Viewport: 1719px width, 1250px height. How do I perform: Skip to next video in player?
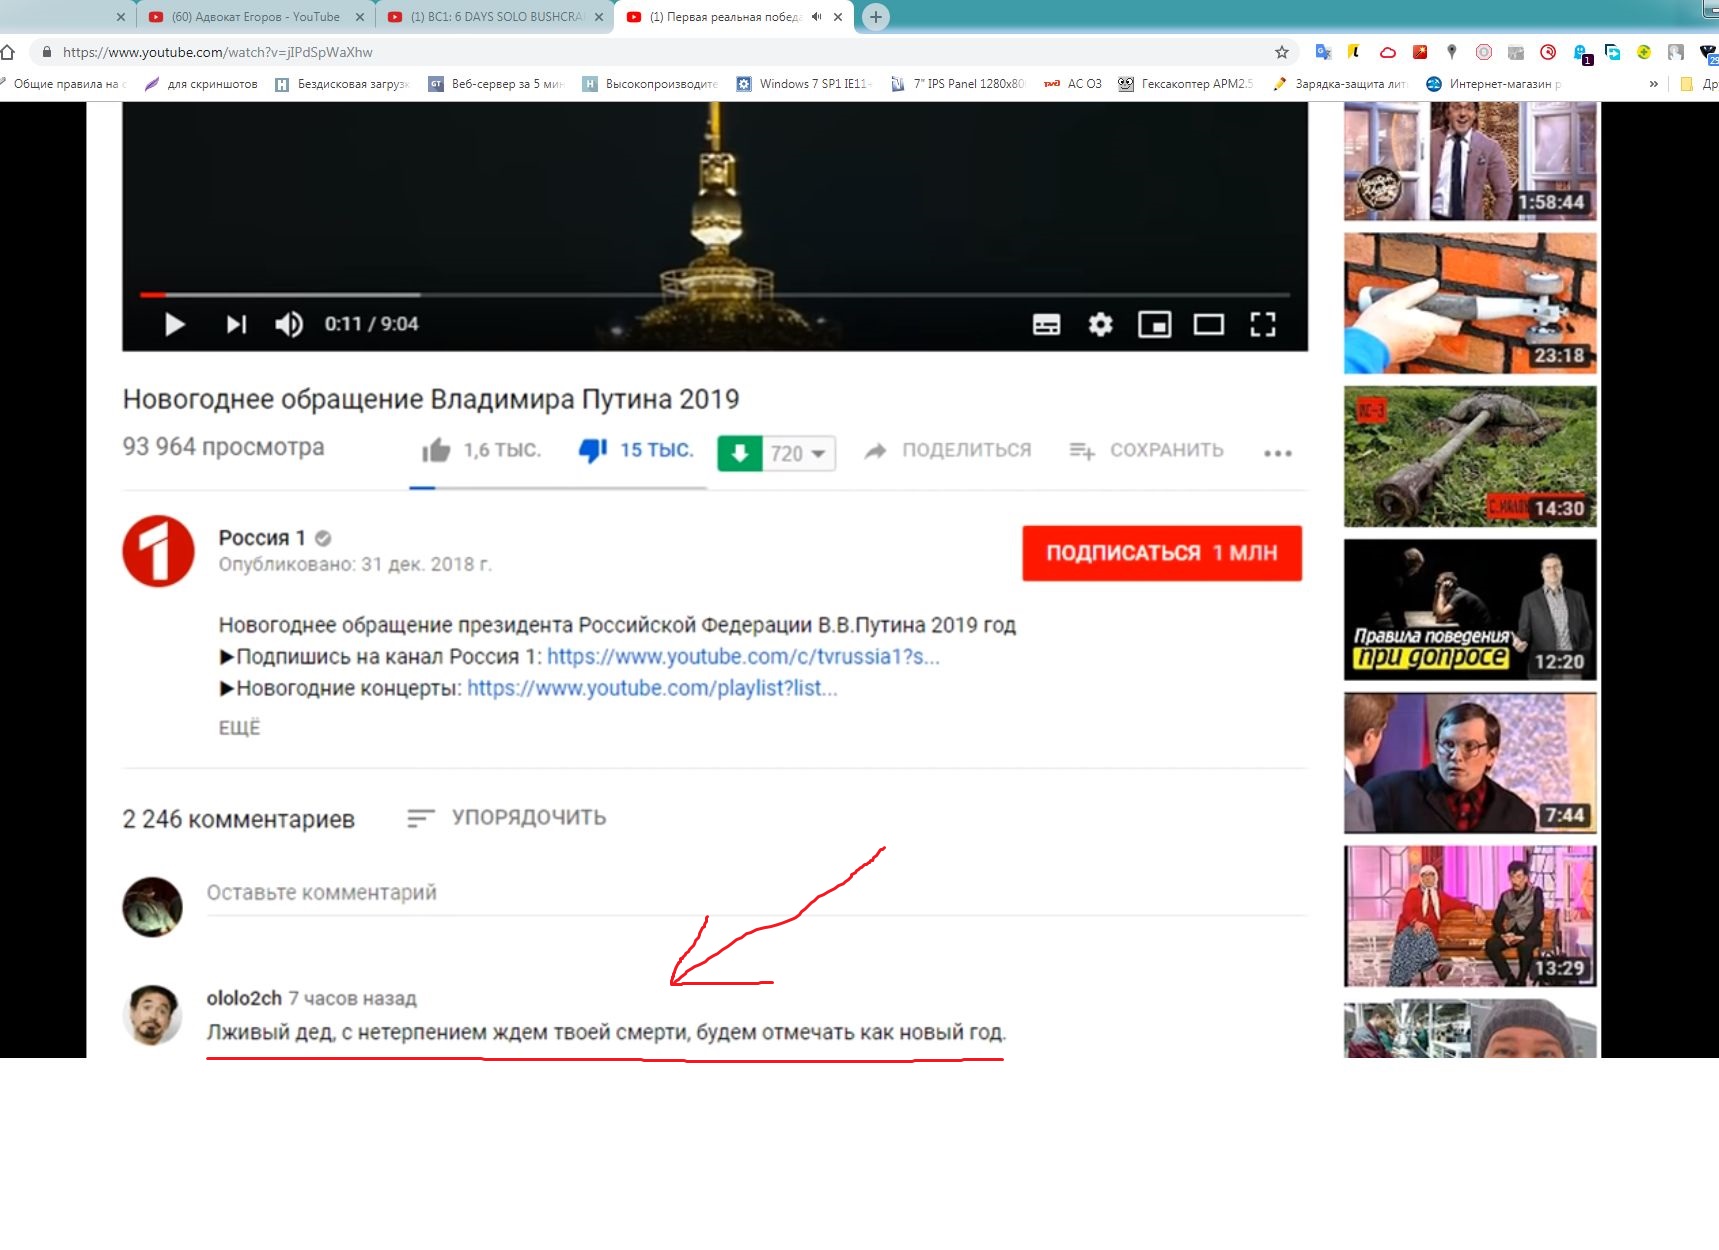coord(236,324)
